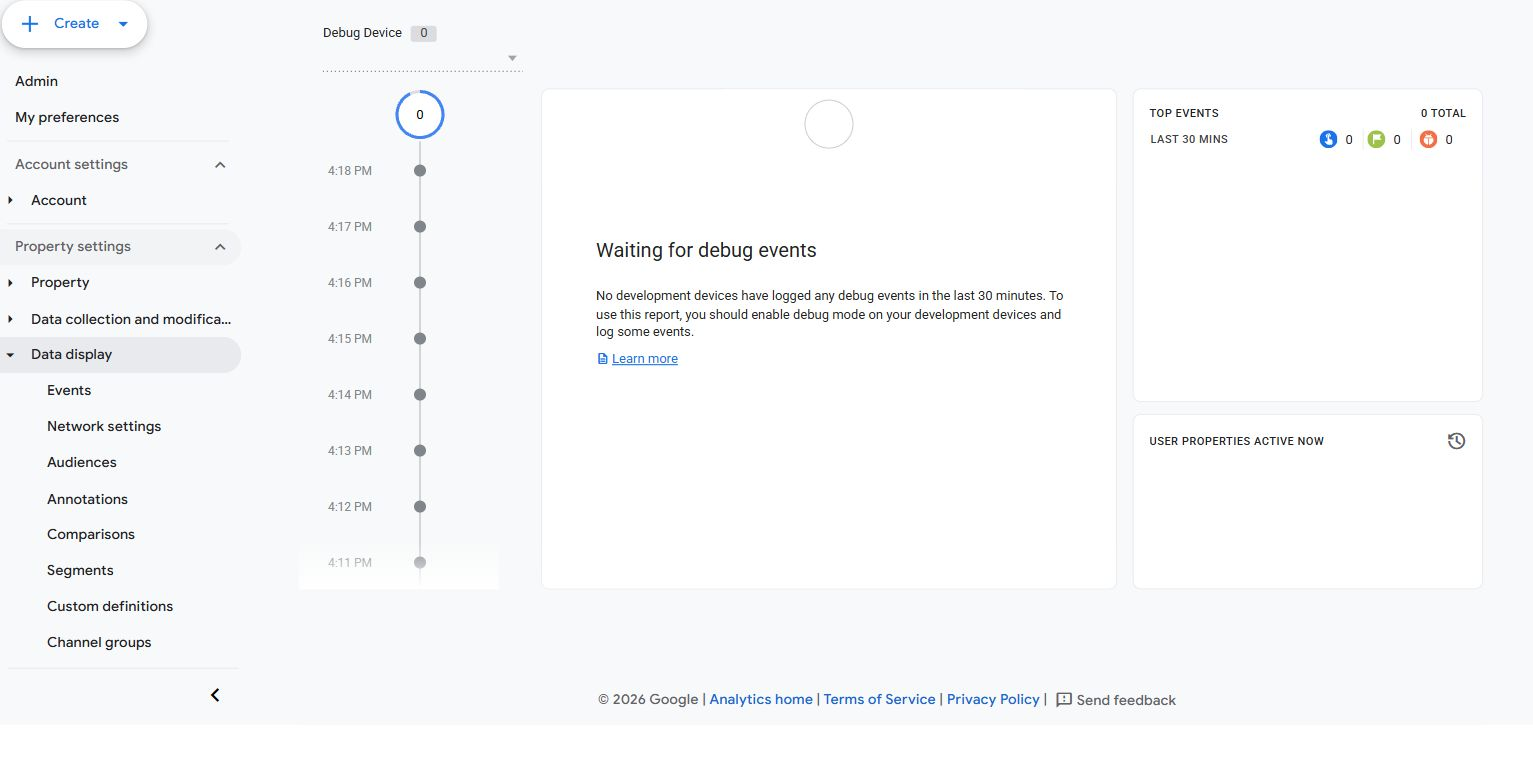This screenshot has height=778, width=1533.
Task: Open Events under Data display
Action: [x=69, y=390]
